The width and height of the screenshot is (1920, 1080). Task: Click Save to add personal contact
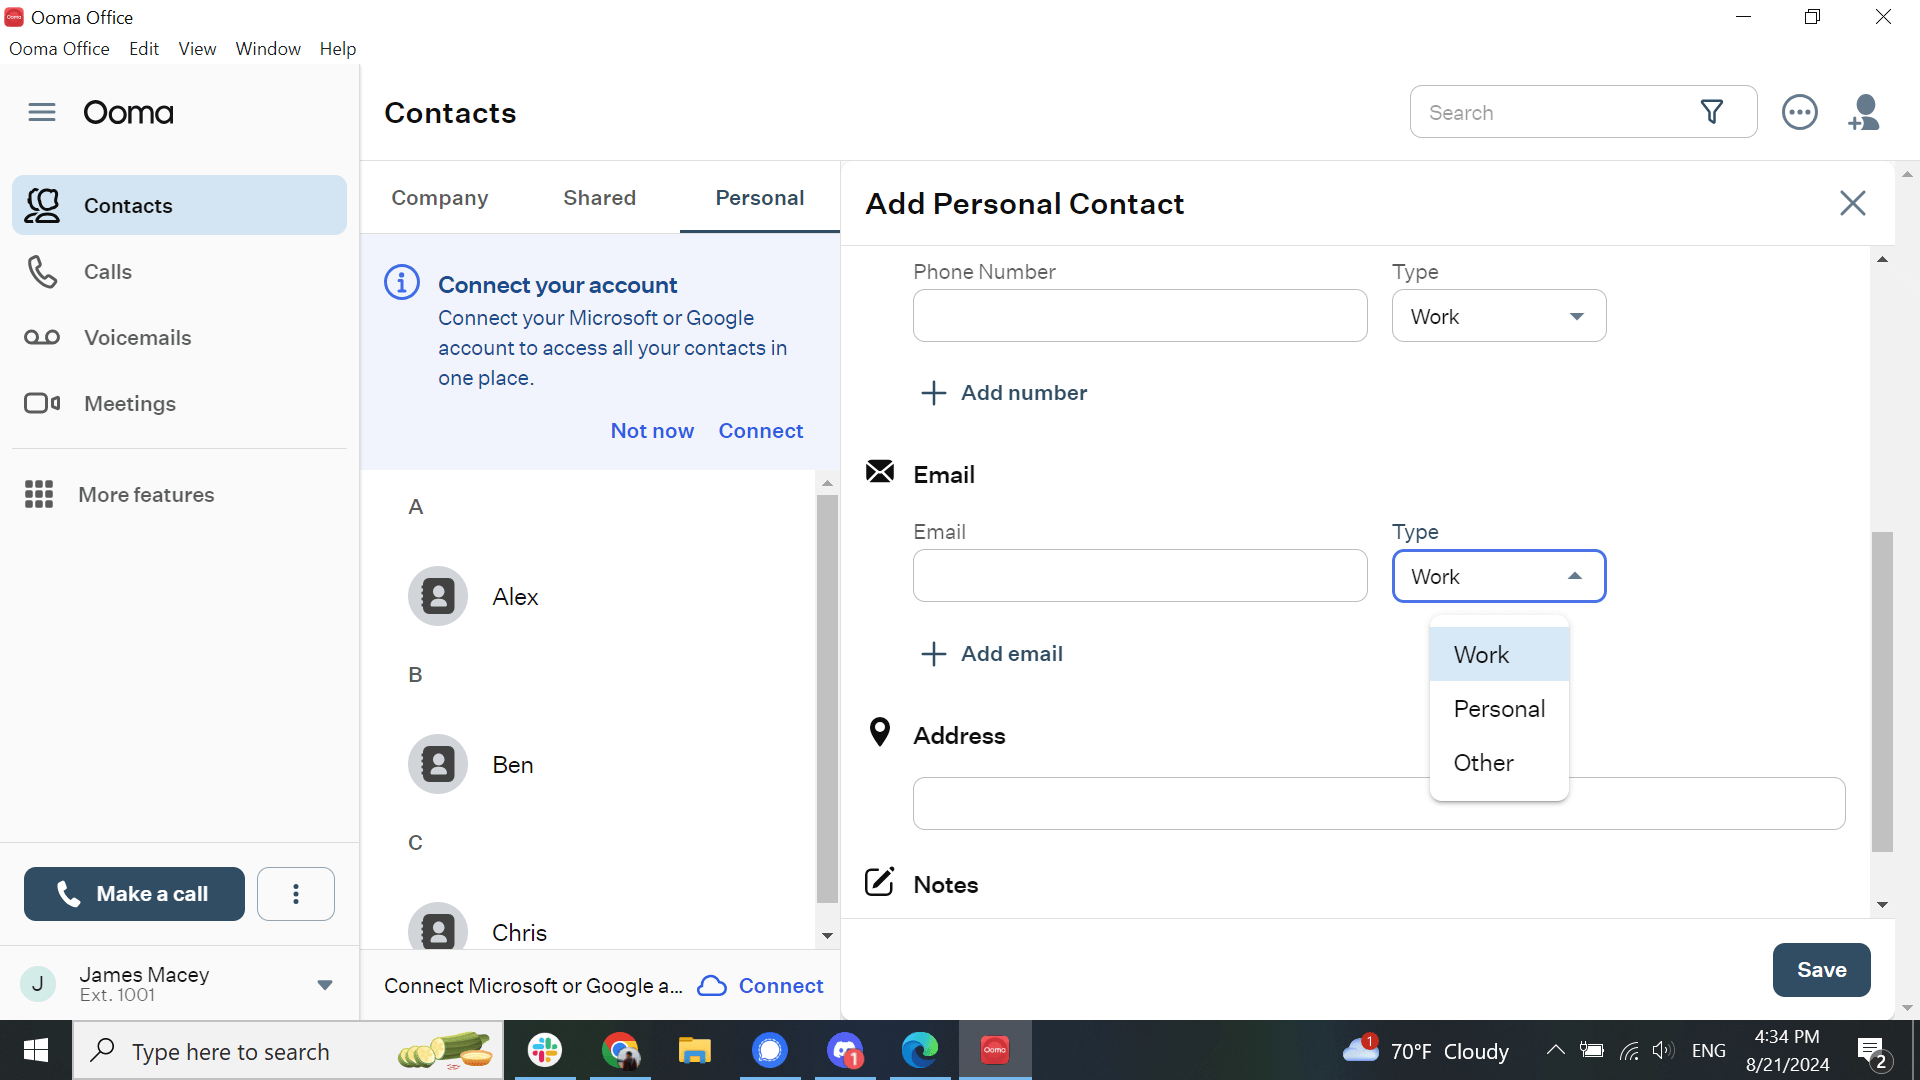click(x=1821, y=968)
